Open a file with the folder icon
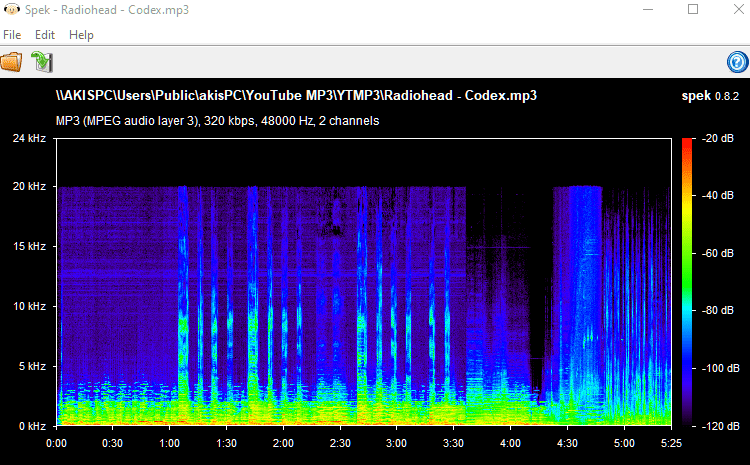This screenshot has width=750, height=465. pos(11,62)
